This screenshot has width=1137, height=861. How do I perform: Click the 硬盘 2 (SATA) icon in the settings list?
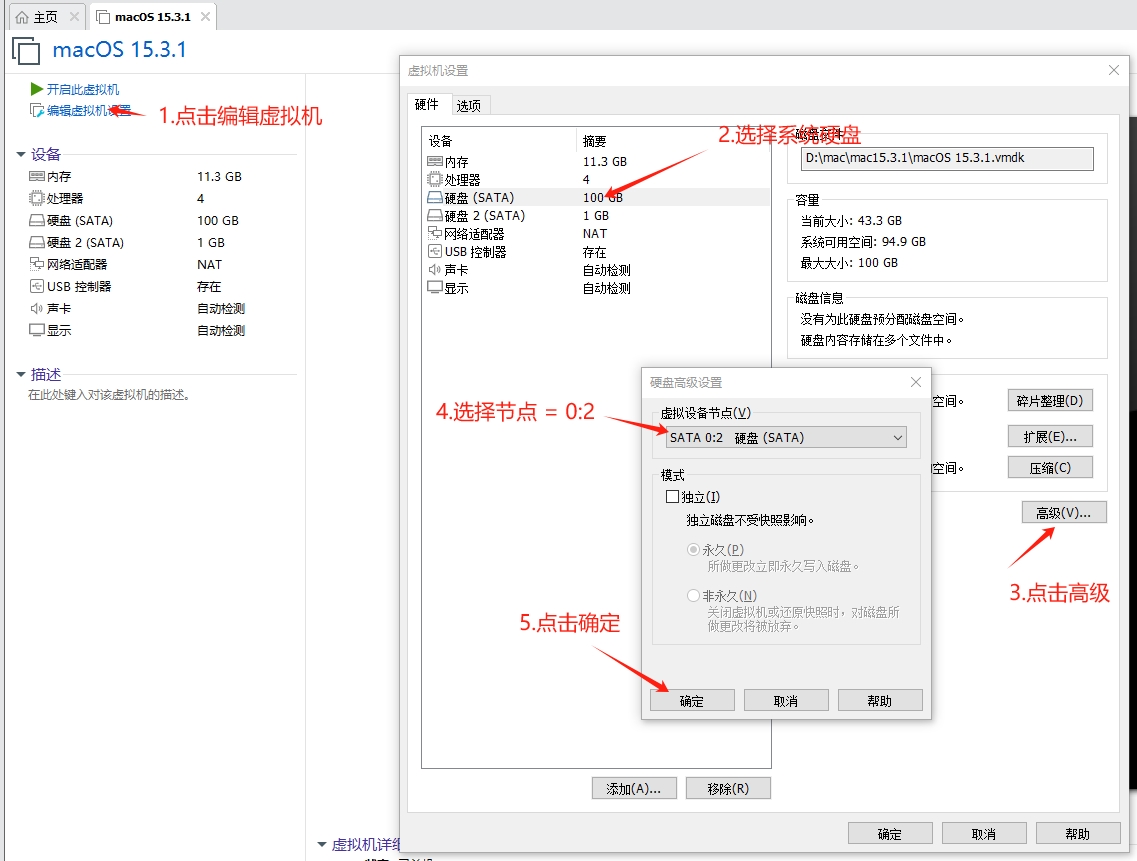tap(435, 215)
